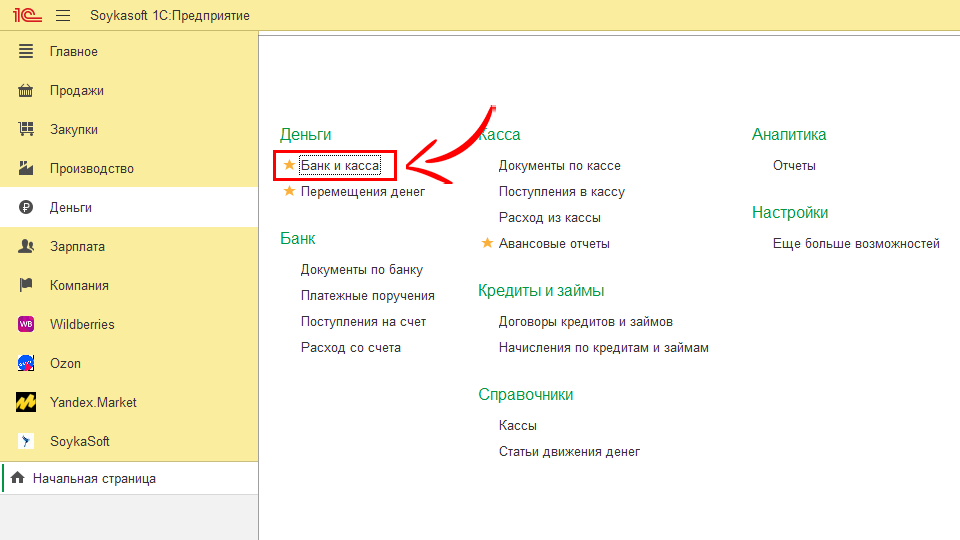Click Еще больше возможностей setting
Screen dimensions: 960x540
point(856,244)
